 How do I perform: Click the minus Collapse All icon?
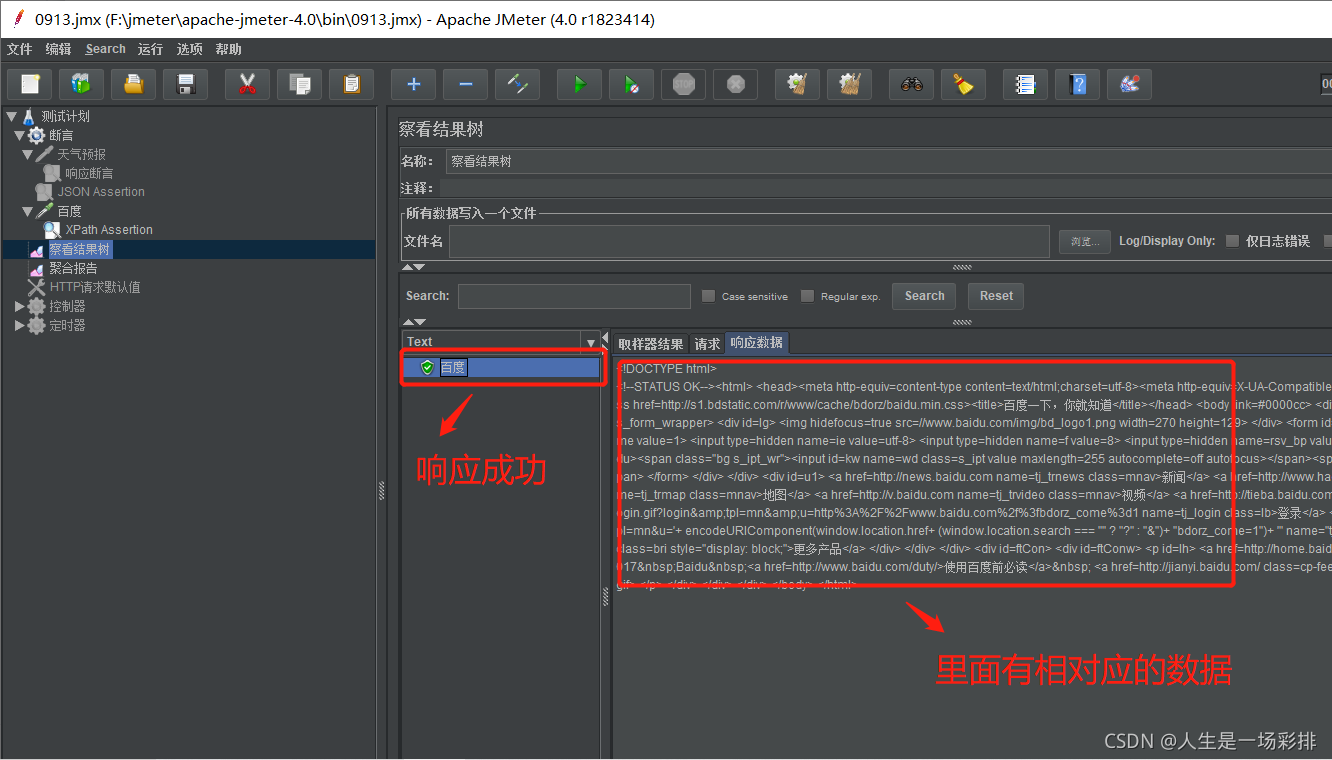(465, 84)
